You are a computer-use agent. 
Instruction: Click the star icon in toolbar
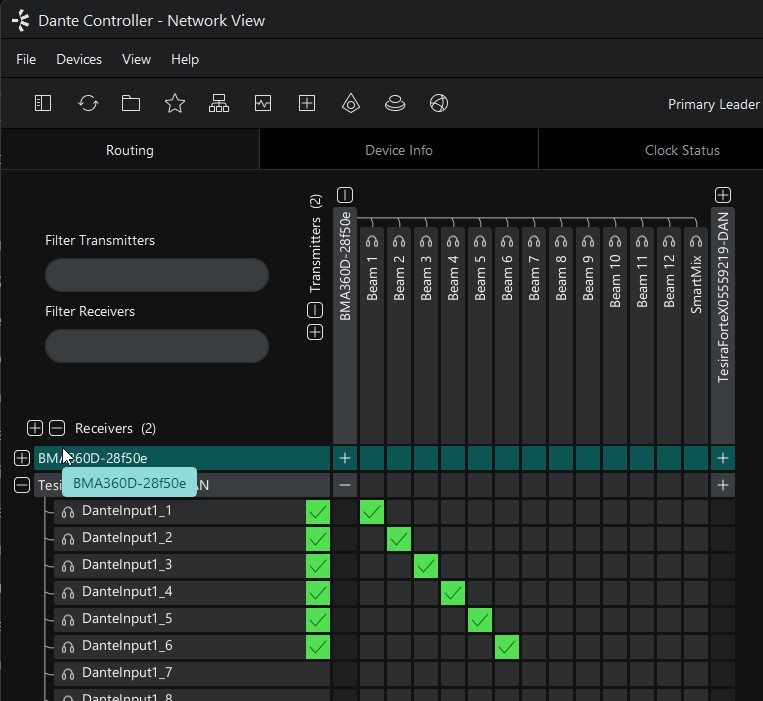tap(175, 103)
